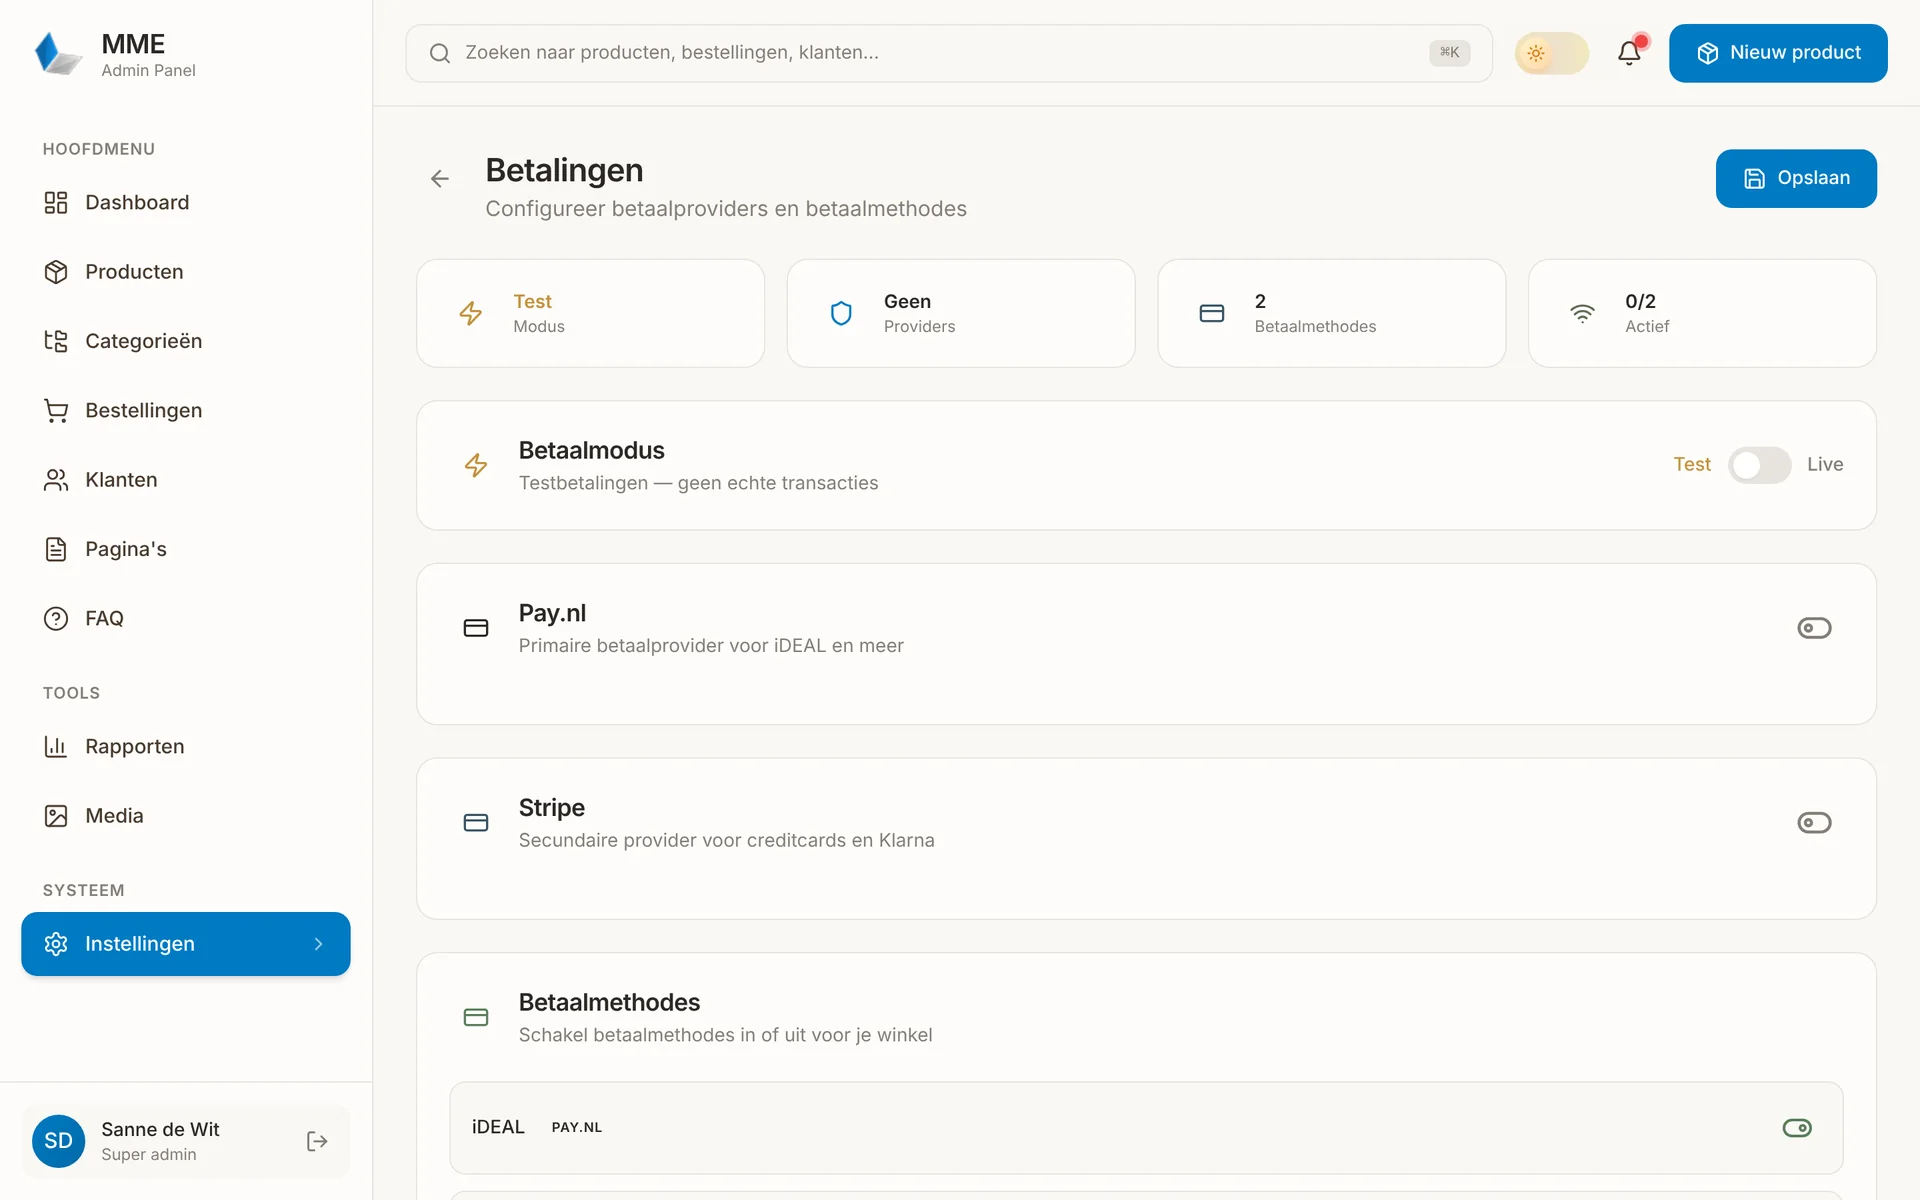Enable the Pay.nl provider toggle
This screenshot has height=1200, width=1920.
pyautogui.click(x=1814, y=628)
